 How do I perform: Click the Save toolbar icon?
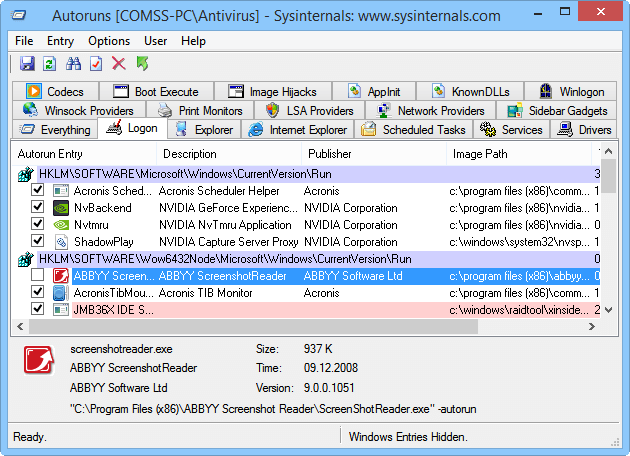(27, 63)
